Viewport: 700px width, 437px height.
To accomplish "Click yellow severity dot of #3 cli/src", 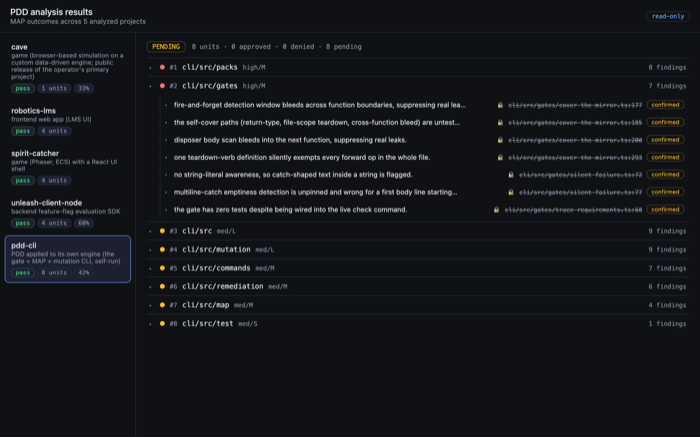I will click(x=162, y=231).
